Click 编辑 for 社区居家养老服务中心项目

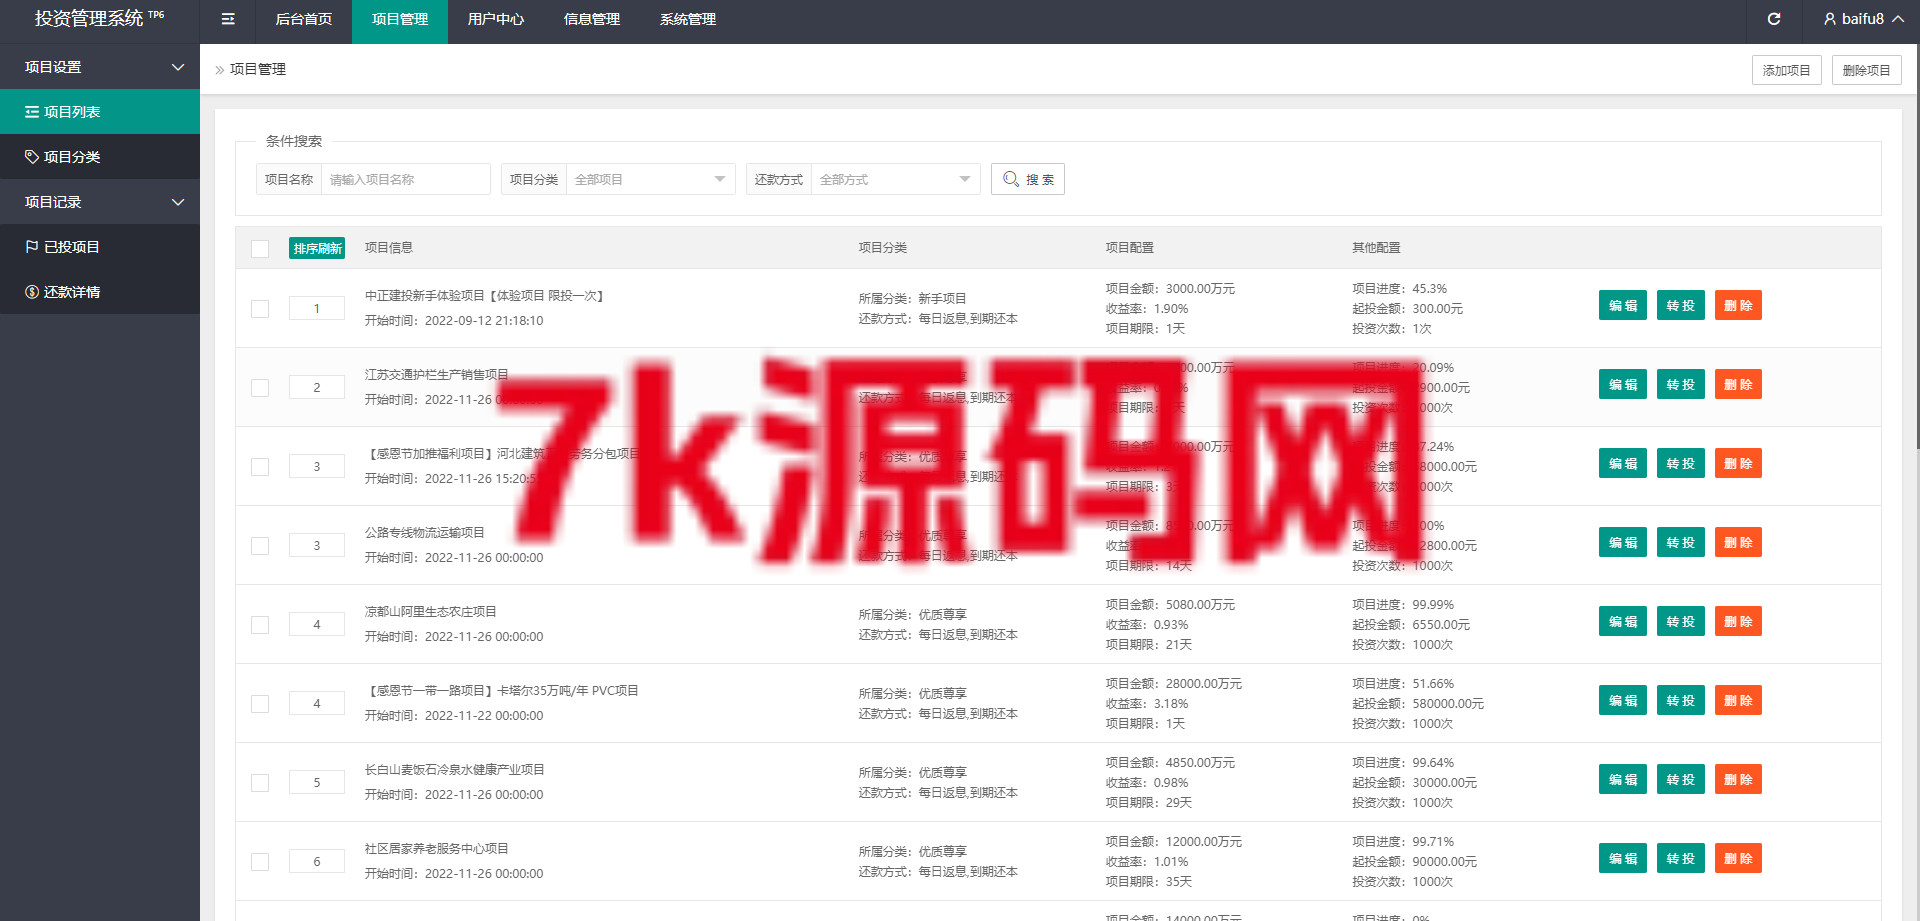pos(1623,859)
